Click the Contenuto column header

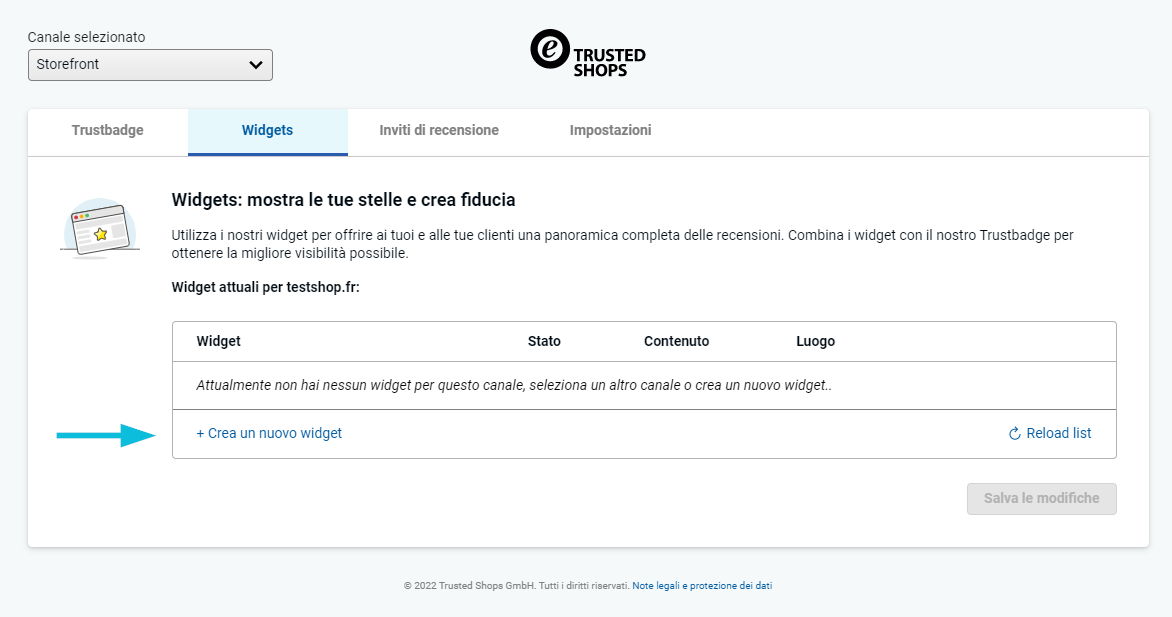pos(676,341)
